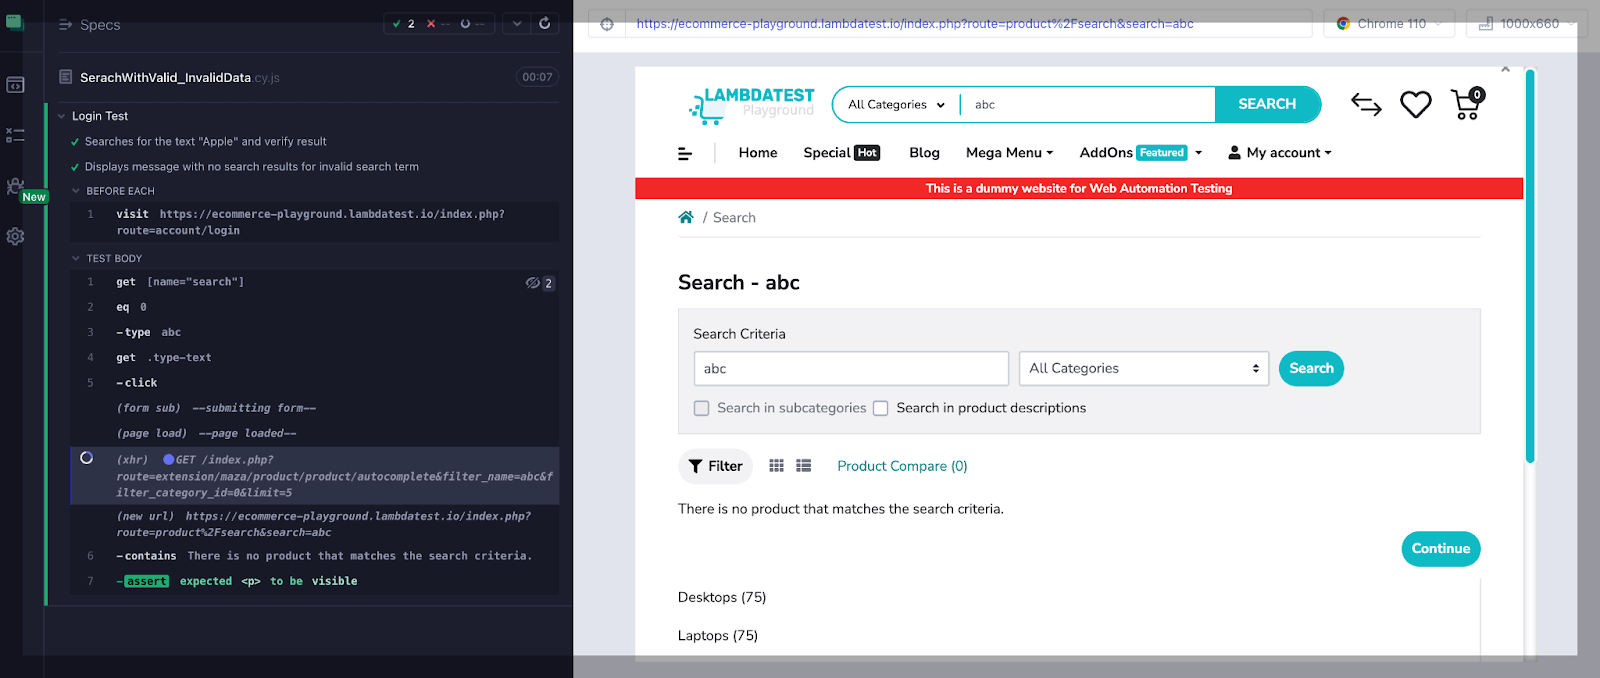This screenshot has height=678, width=1600.
Task: Click the header search input with abc
Action: [x=1088, y=104]
